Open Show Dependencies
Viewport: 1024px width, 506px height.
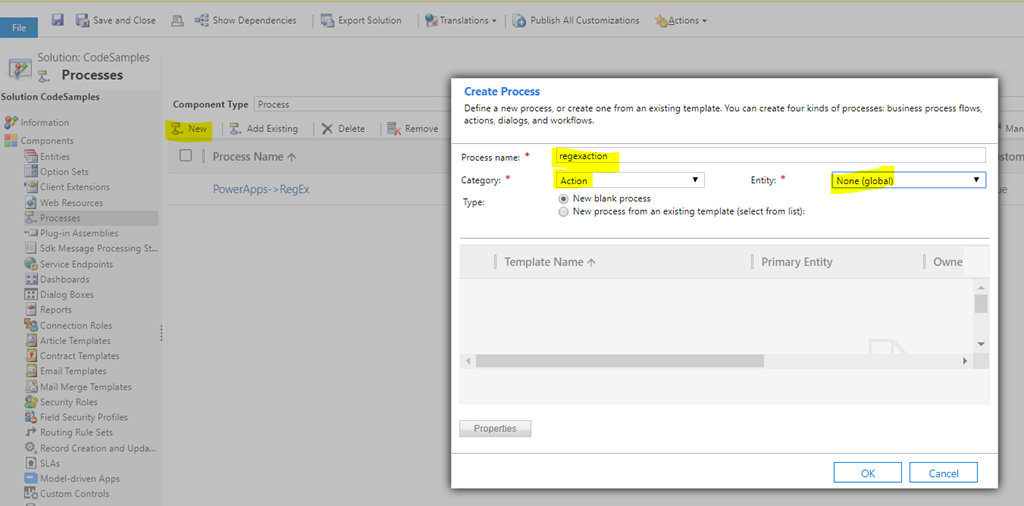point(246,20)
